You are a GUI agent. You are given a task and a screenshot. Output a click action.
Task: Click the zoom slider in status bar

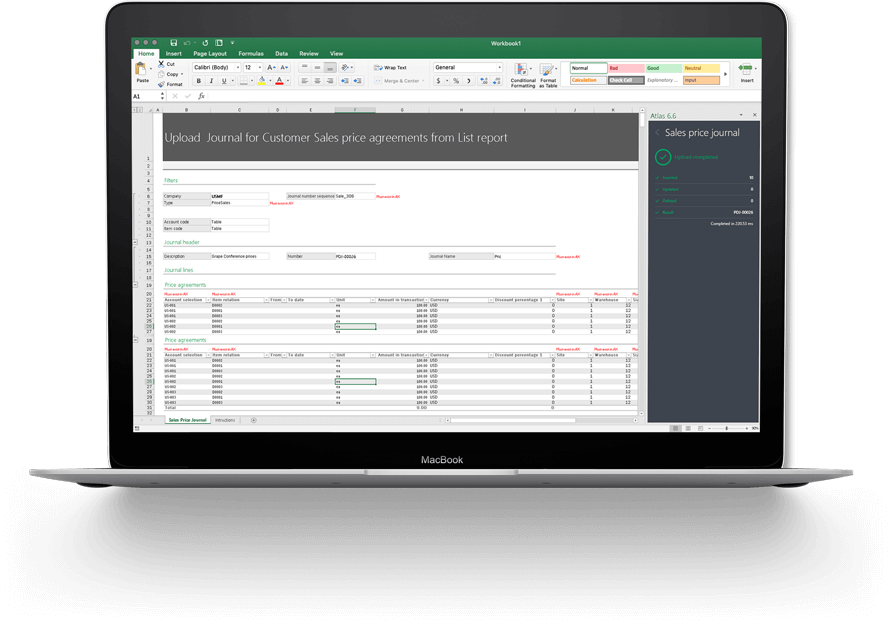click(728, 428)
